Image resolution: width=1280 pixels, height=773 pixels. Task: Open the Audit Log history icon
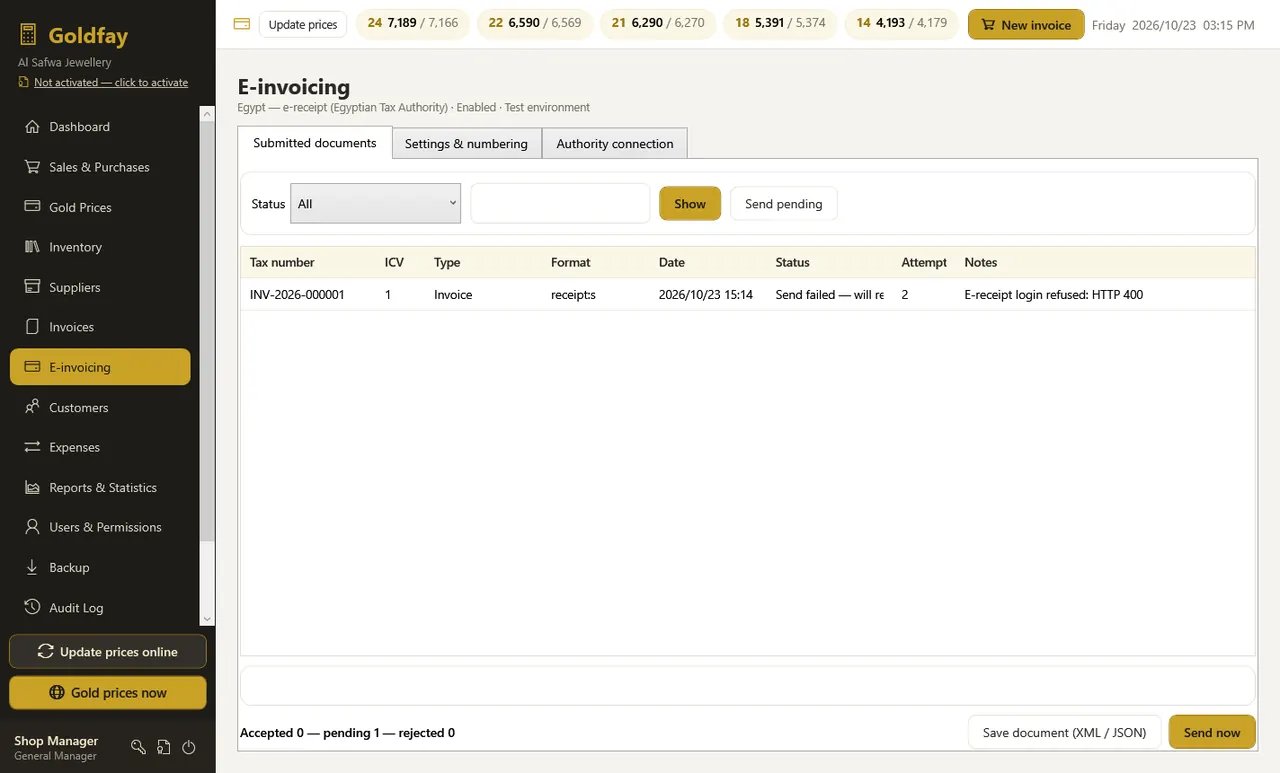click(x=31, y=607)
